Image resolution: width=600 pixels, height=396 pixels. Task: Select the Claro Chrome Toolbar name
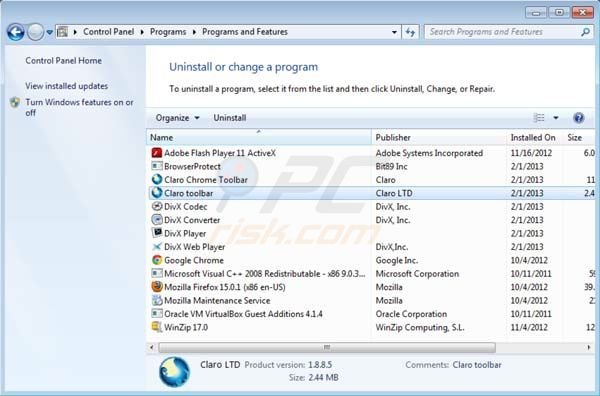coord(206,180)
